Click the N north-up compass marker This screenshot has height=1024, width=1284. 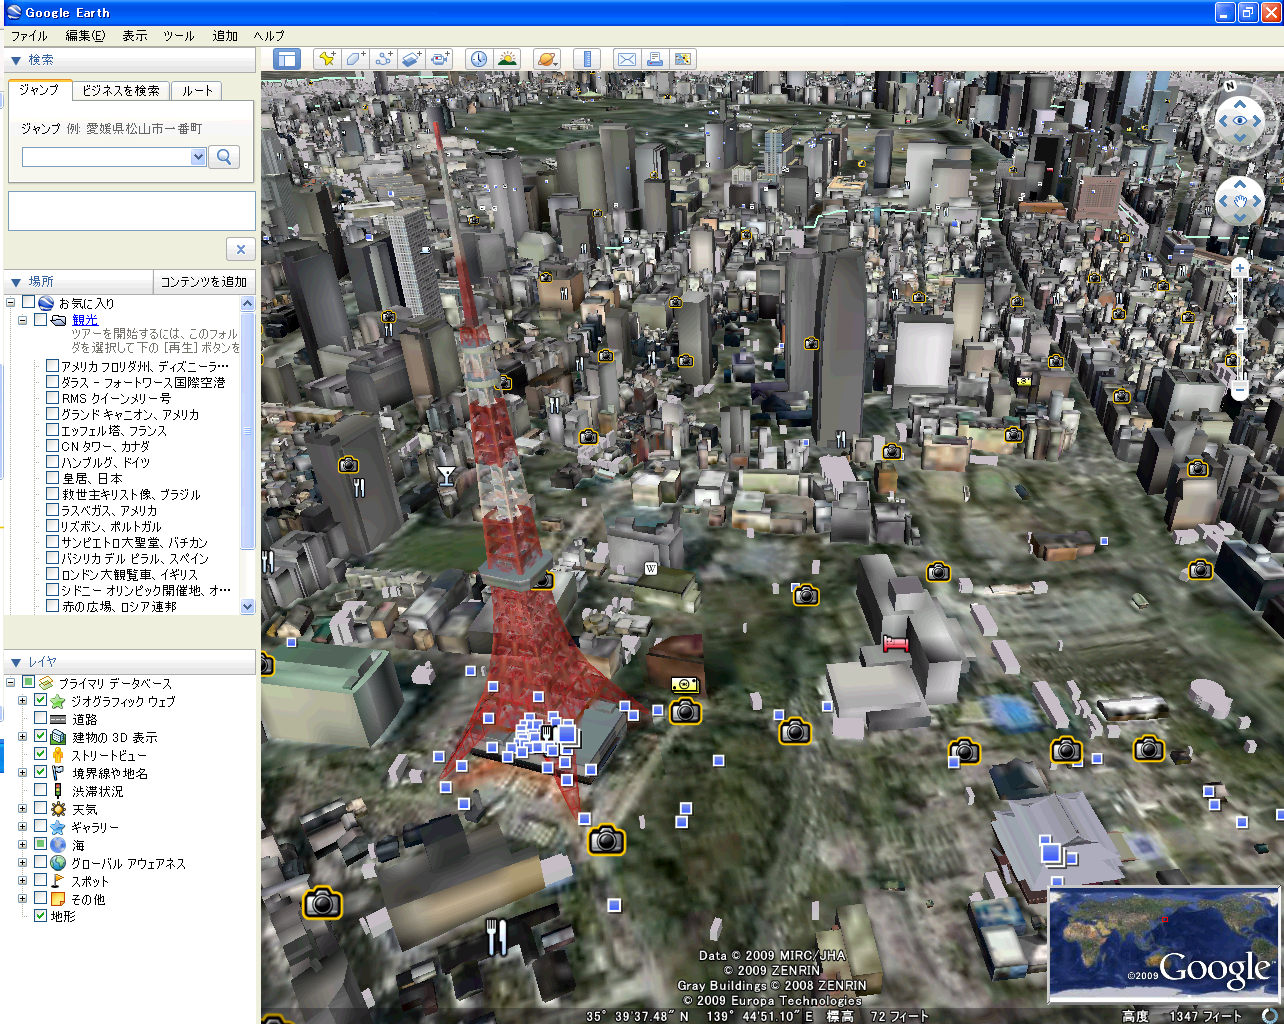point(1232,86)
